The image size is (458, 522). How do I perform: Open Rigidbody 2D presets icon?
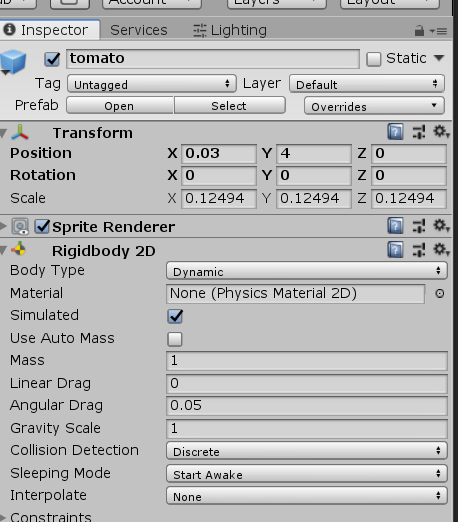click(x=419, y=250)
